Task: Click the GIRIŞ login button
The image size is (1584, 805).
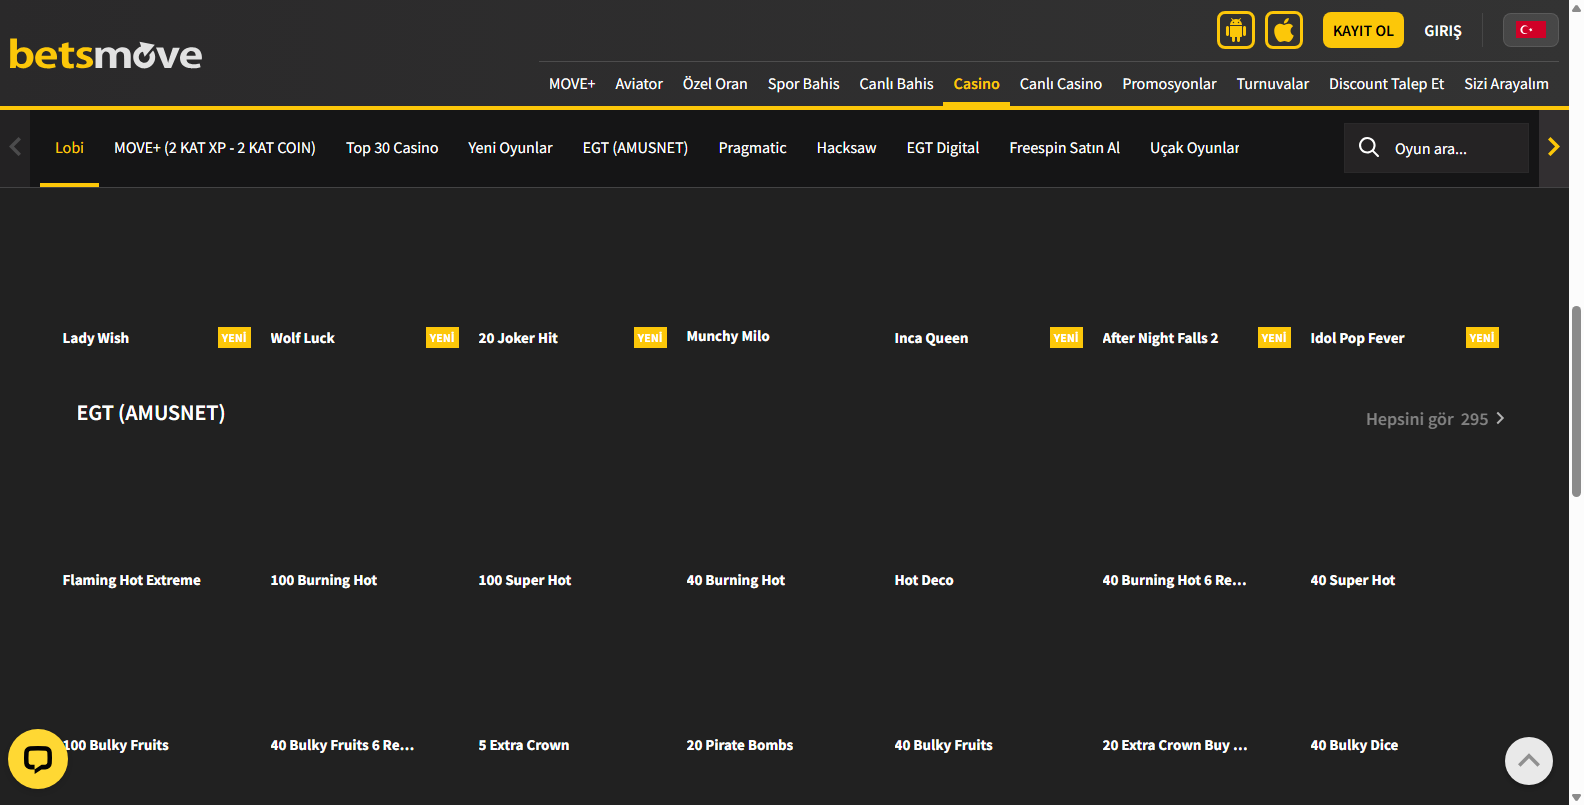Action: [1443, 31]
